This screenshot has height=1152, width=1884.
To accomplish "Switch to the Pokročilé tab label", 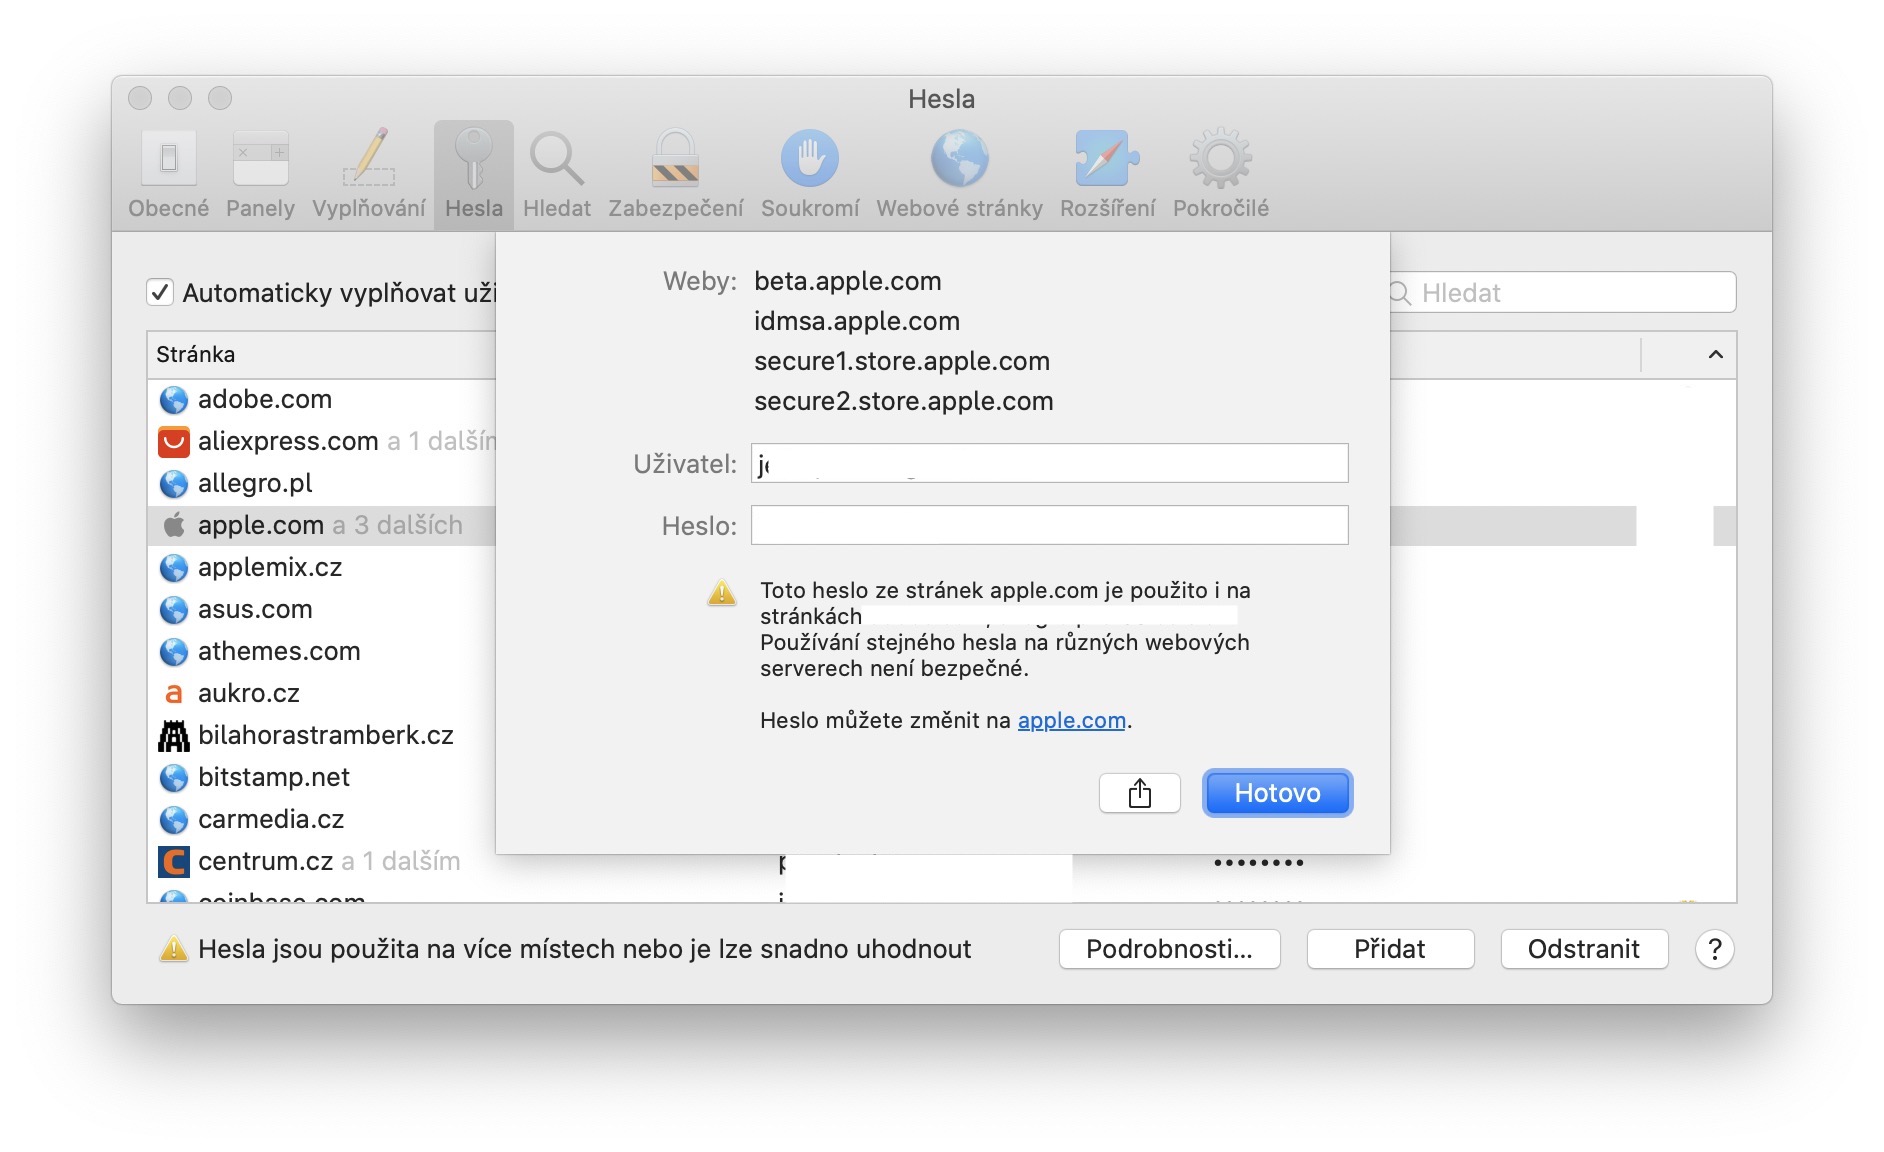I will [1221, 208].
